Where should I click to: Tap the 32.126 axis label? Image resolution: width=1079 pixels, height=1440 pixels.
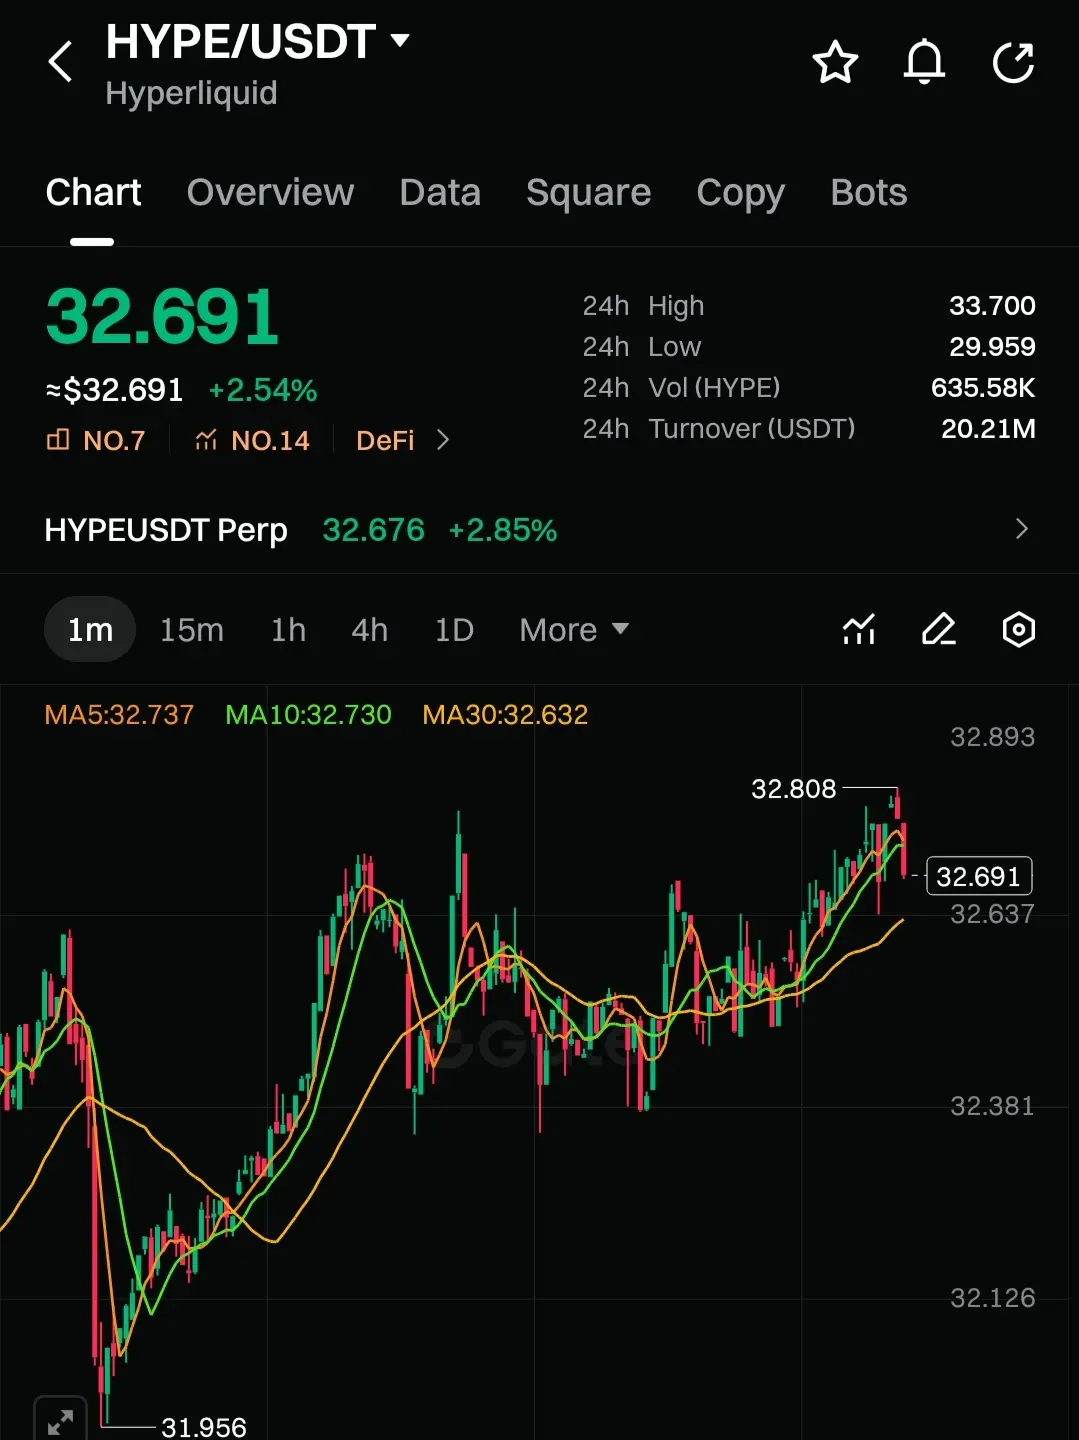992,1298
